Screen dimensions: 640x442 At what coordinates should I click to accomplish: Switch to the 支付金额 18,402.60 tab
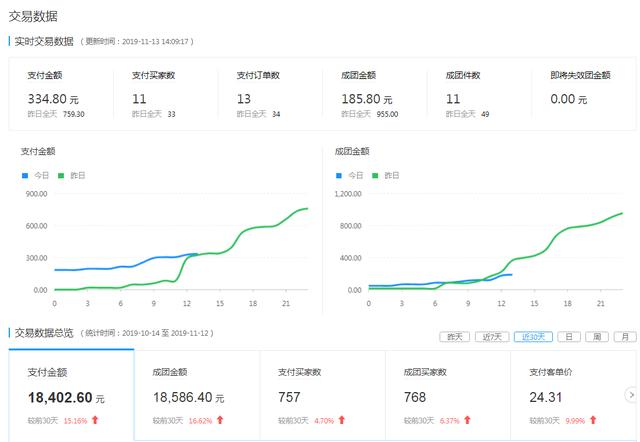pos(71,395)
